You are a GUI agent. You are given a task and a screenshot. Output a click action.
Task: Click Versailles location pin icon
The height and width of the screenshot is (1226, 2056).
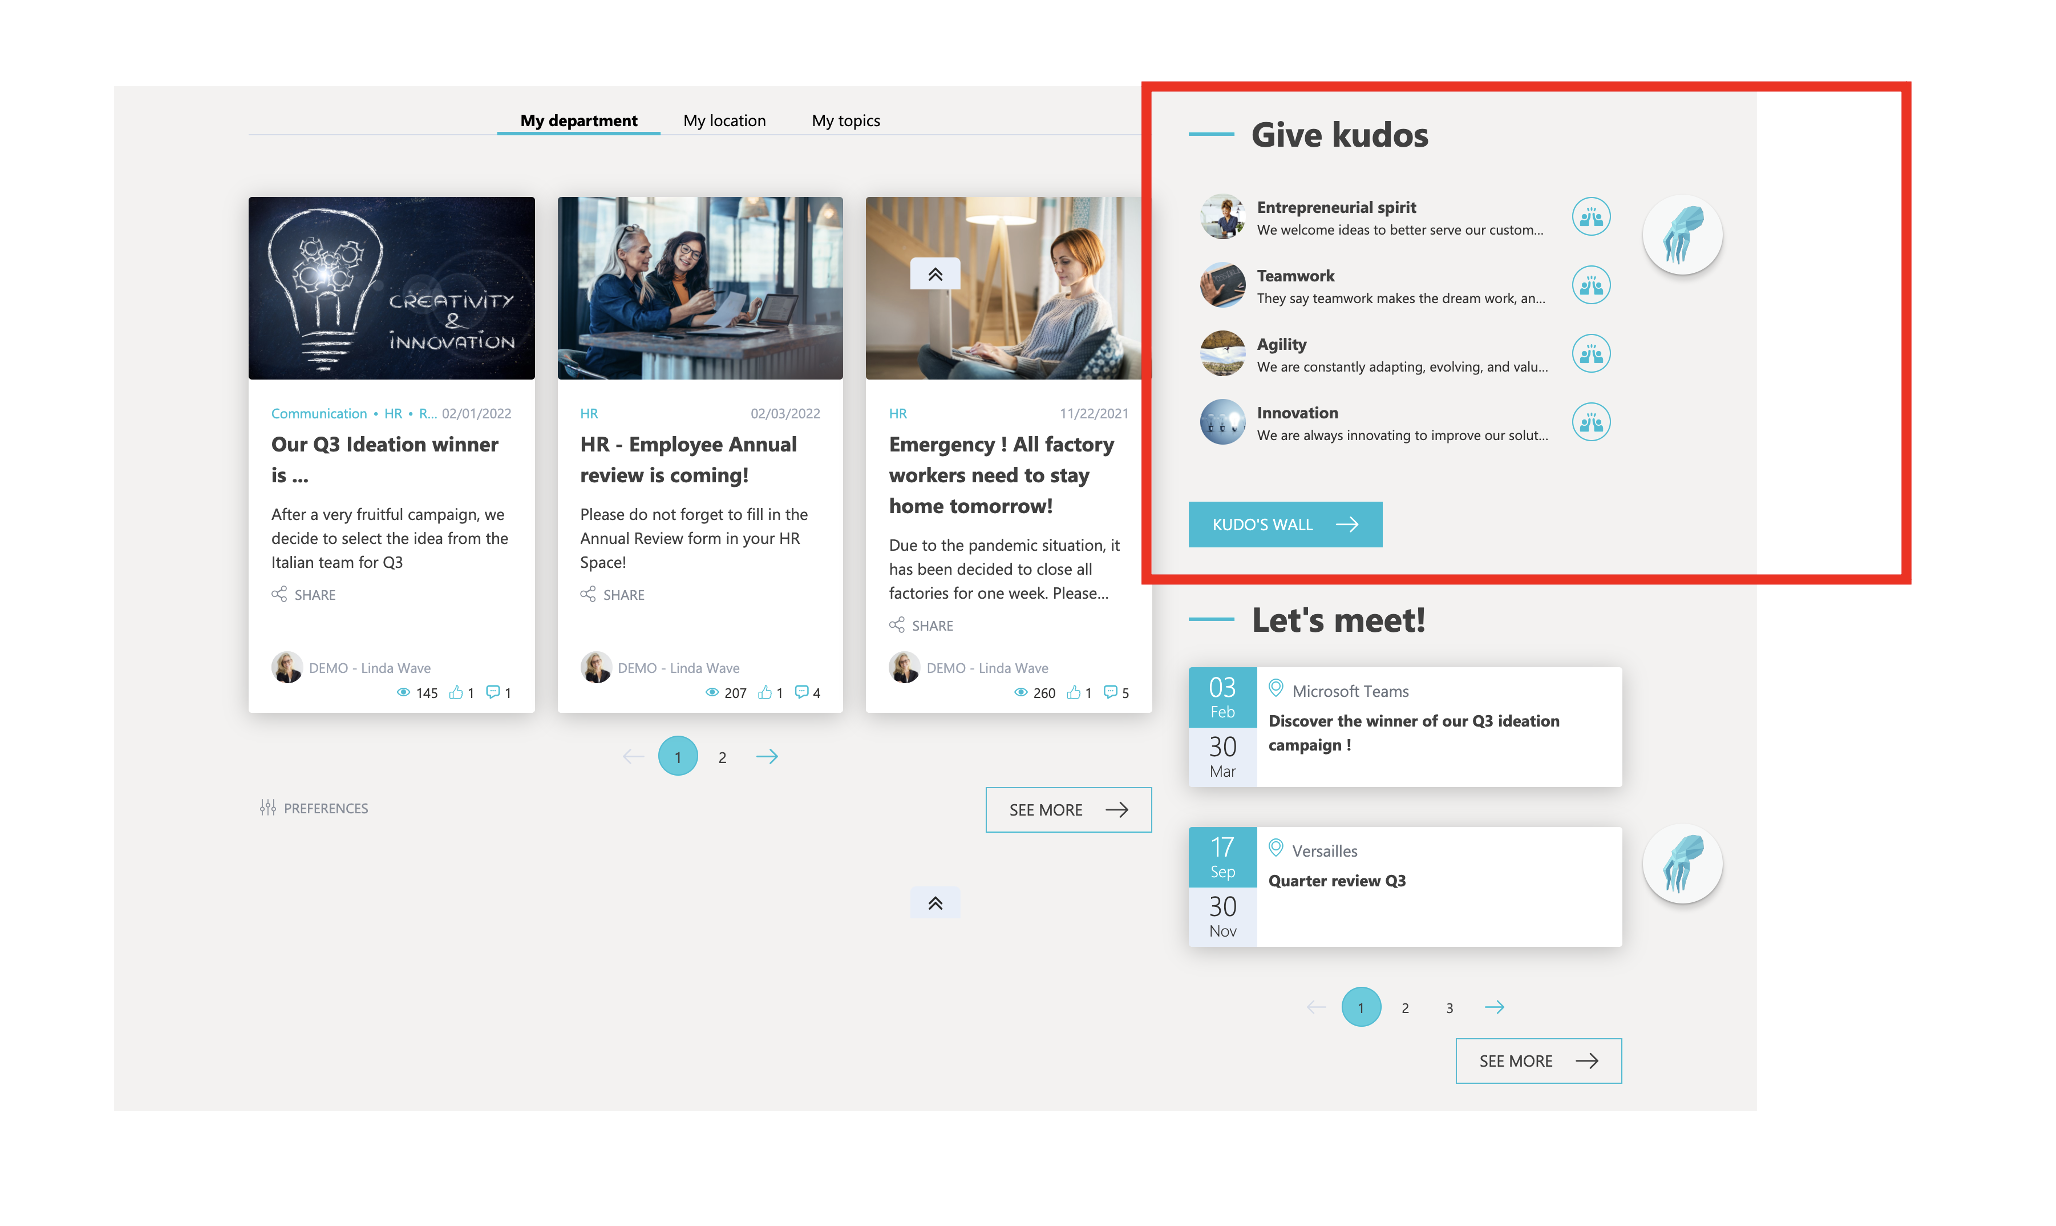pyautogui.click(x=1276, y=848)
